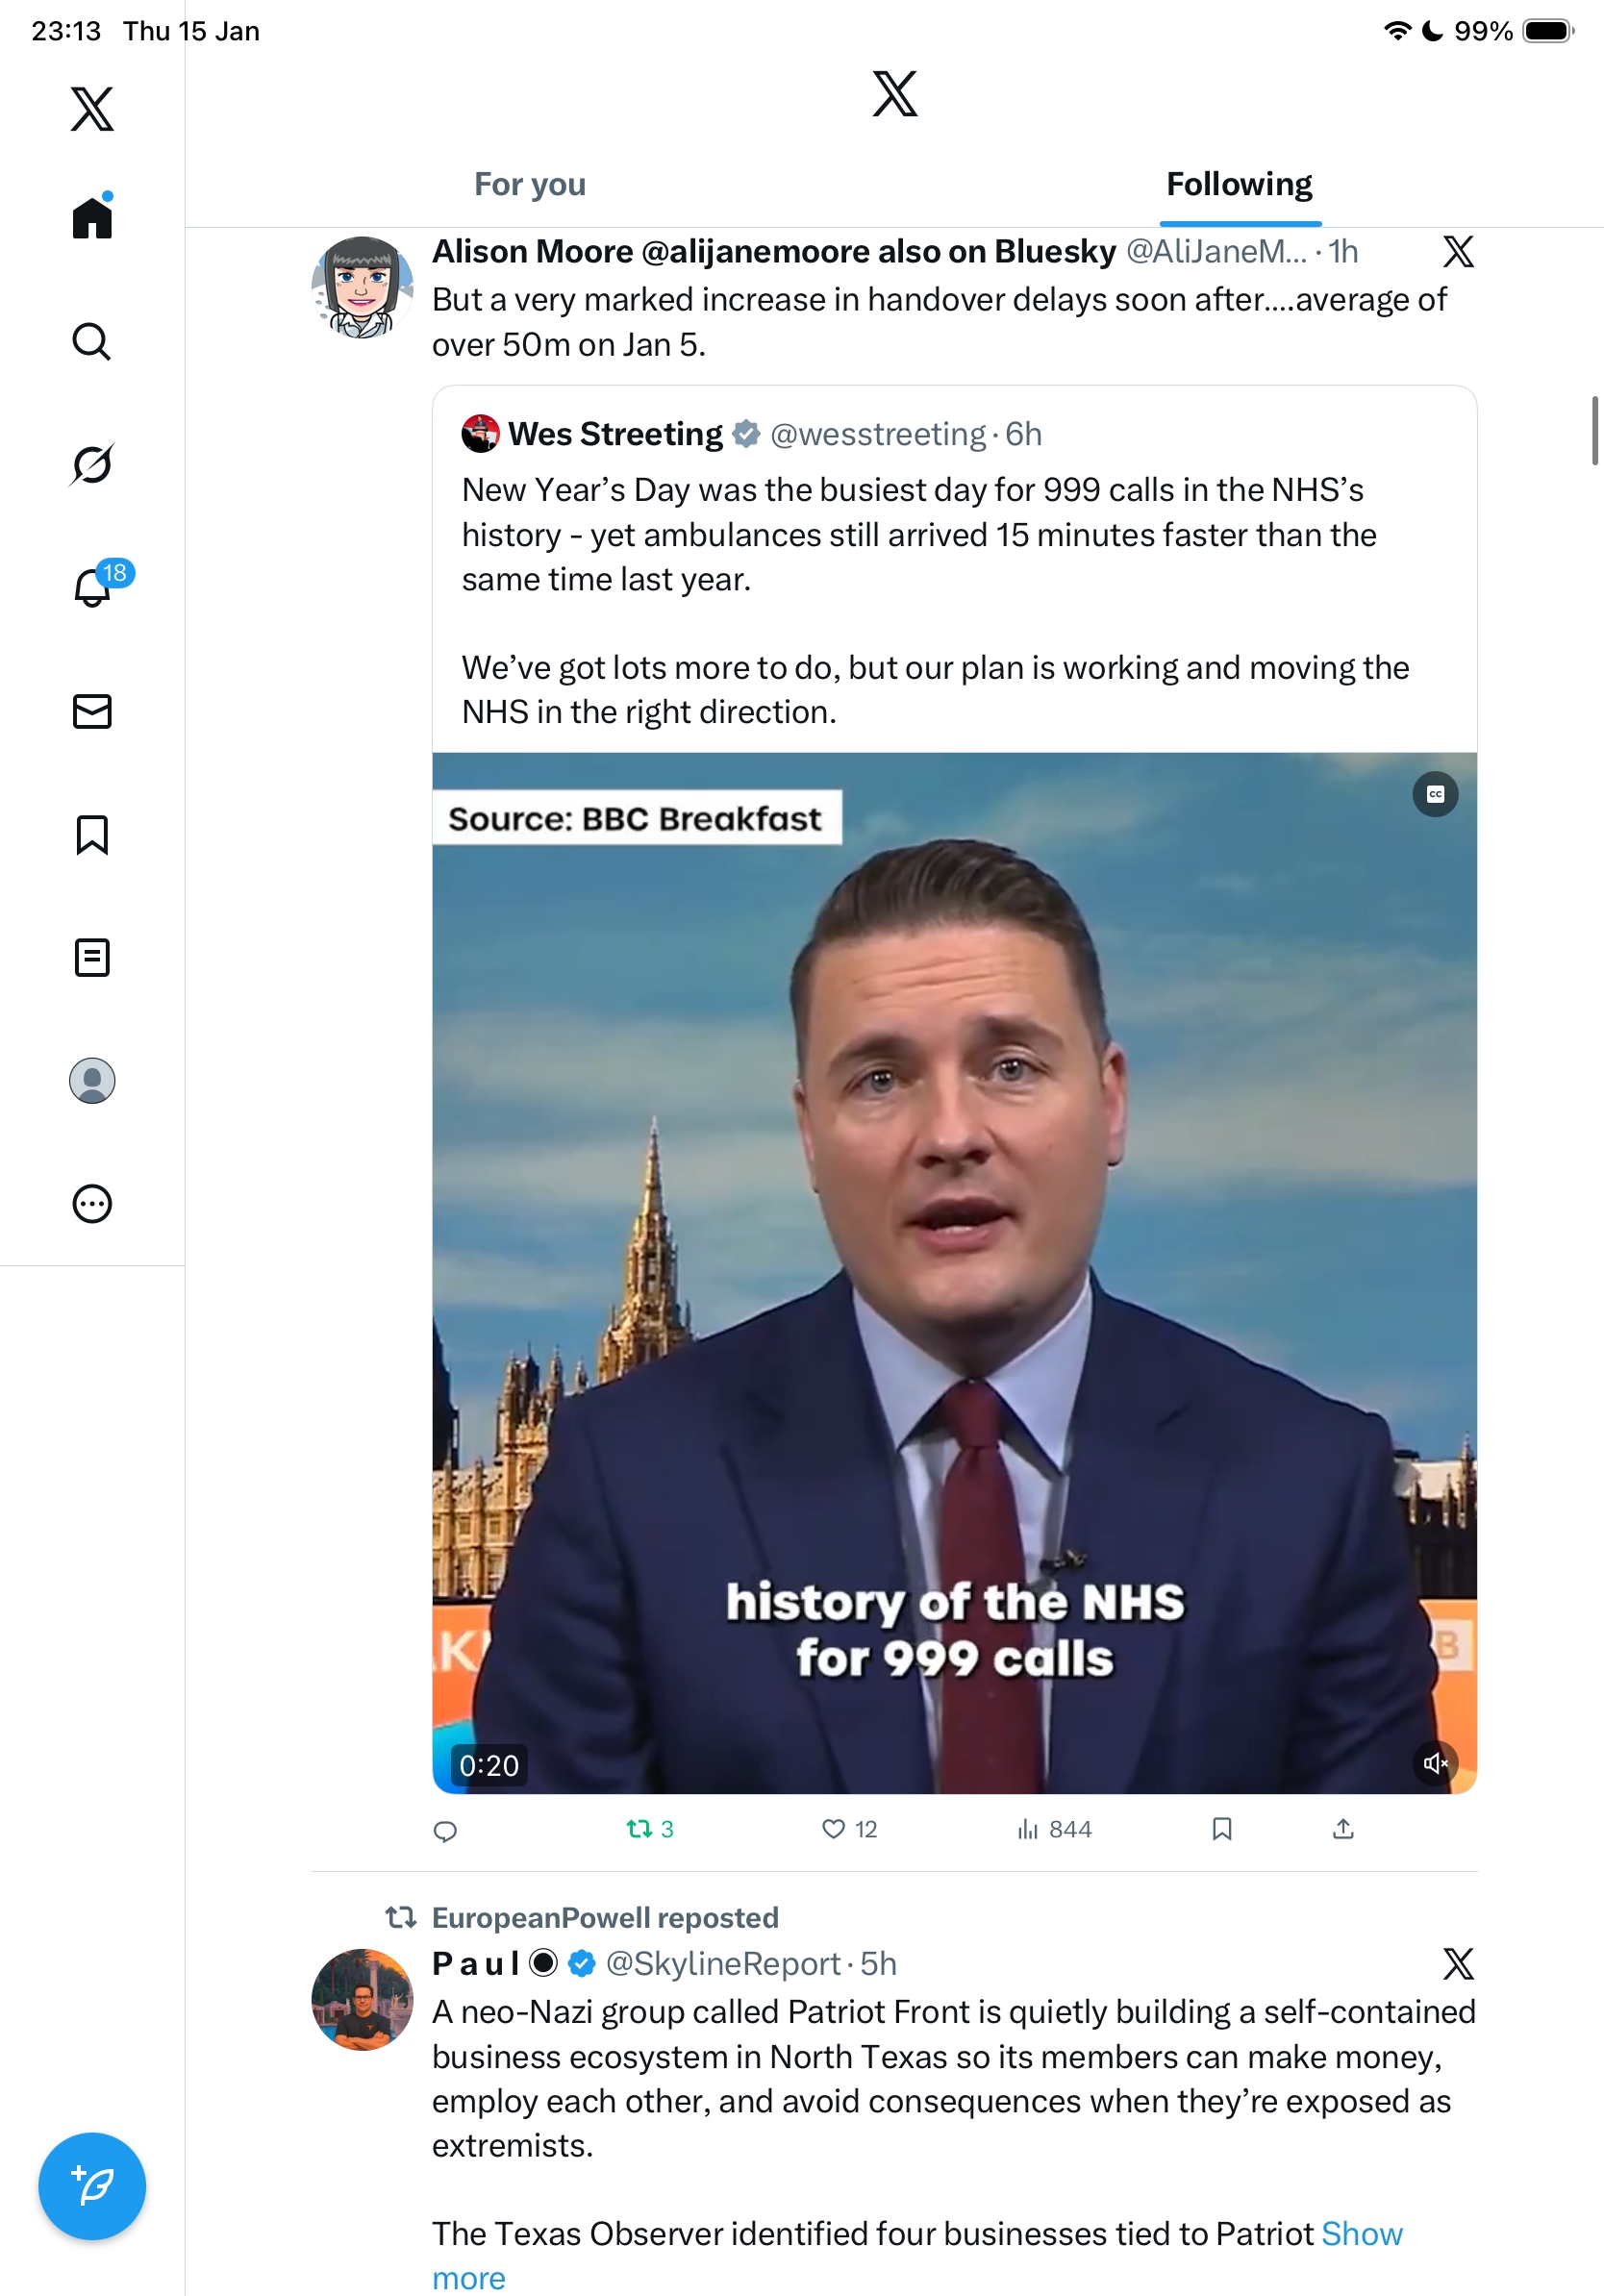Screen dimensions: 1604x2296
Task: Open Bookmarks in the sidebar
Action: [x=92, y=834]
